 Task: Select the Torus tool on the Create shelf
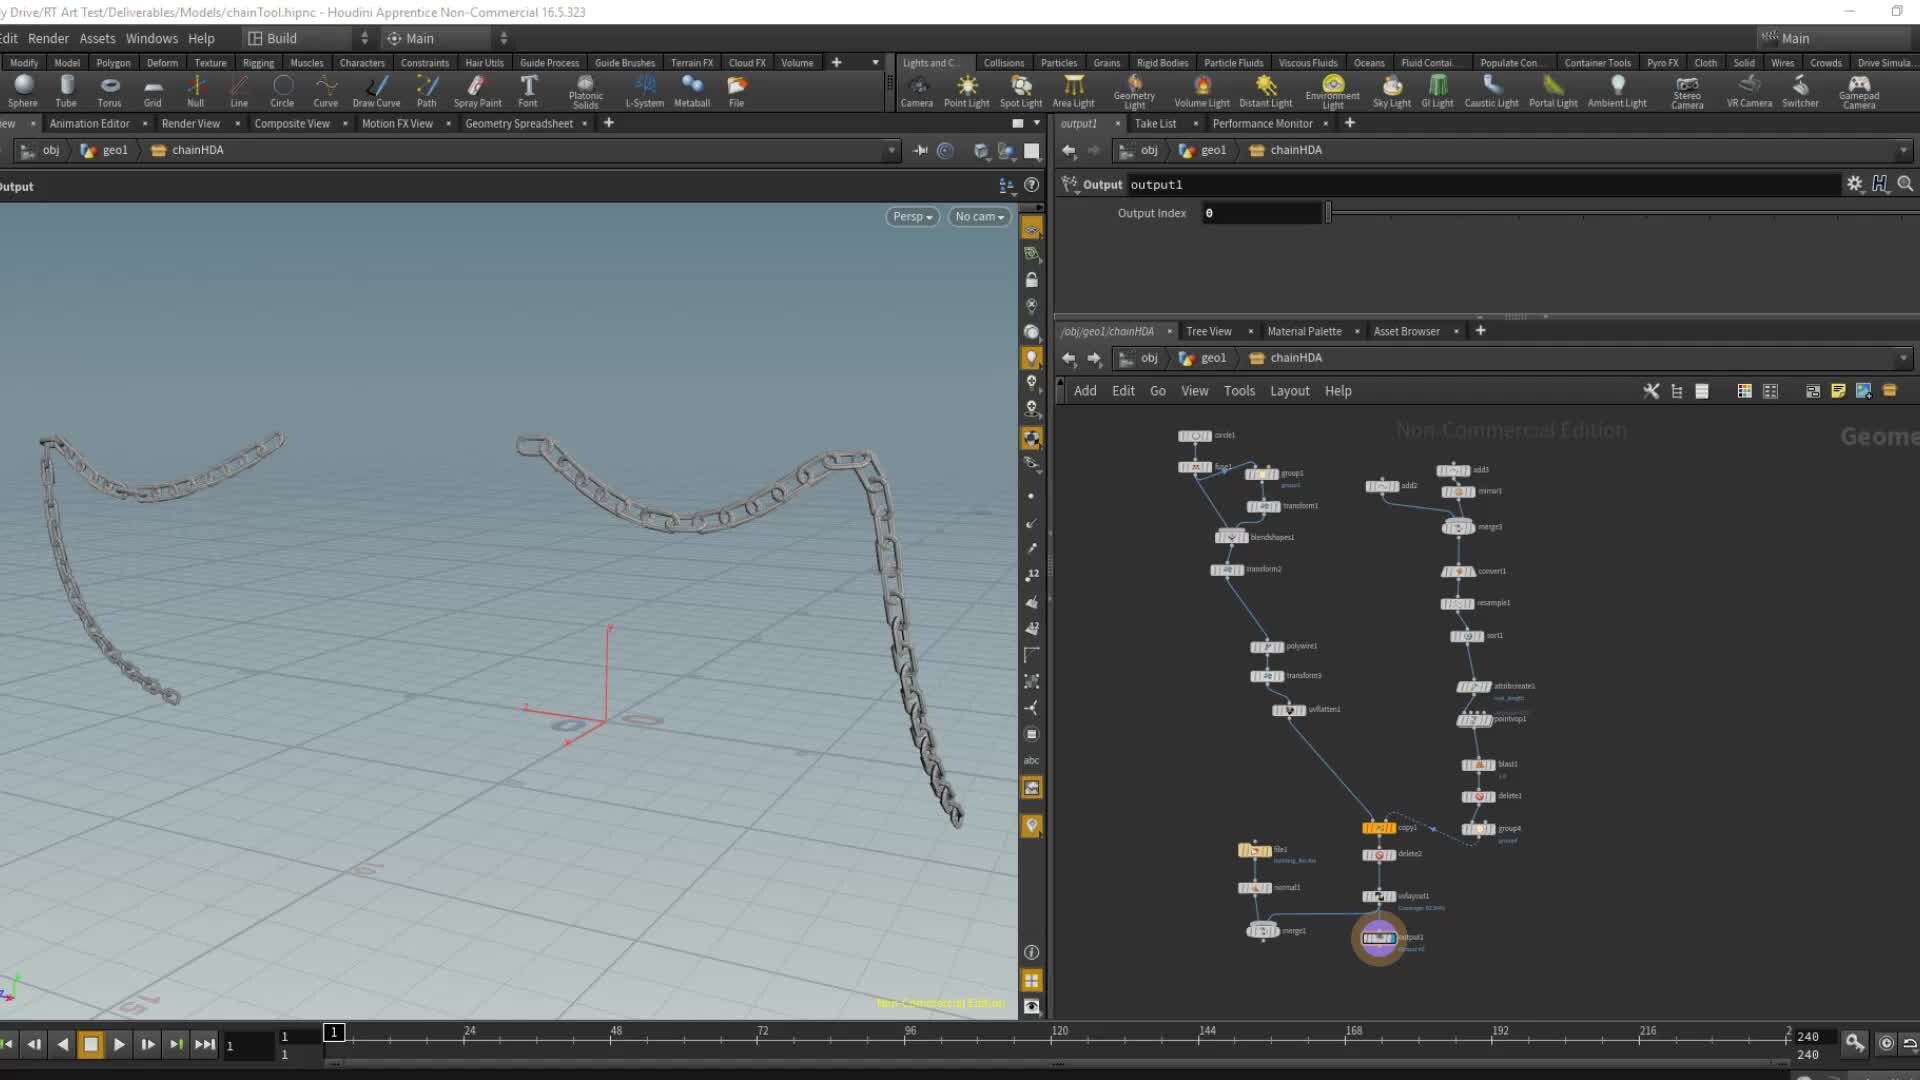(109, 91)
